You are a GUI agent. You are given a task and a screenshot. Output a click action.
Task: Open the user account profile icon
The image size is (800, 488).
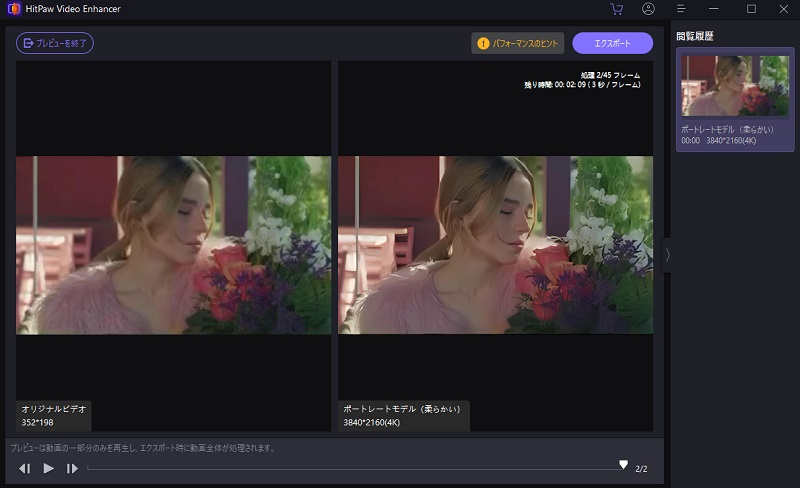tap(648, 9)
